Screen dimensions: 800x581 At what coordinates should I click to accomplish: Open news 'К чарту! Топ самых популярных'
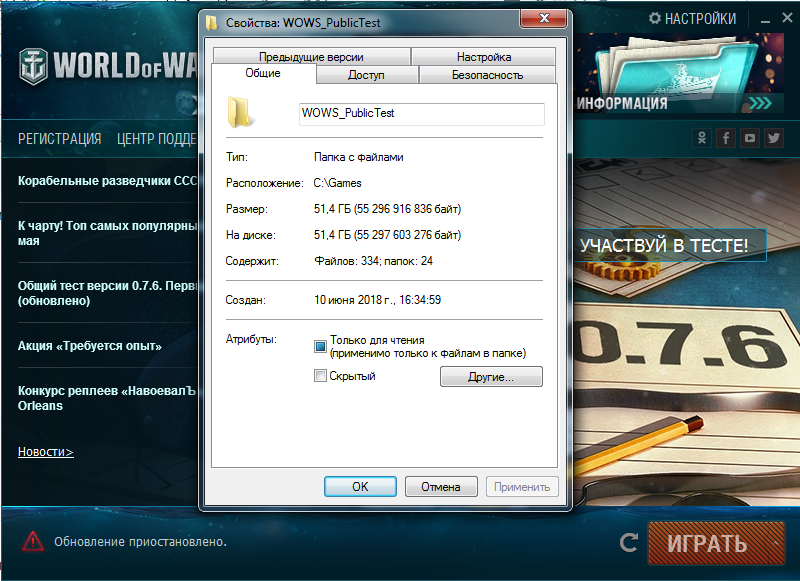pyautogui.click(x=107, y=233)
